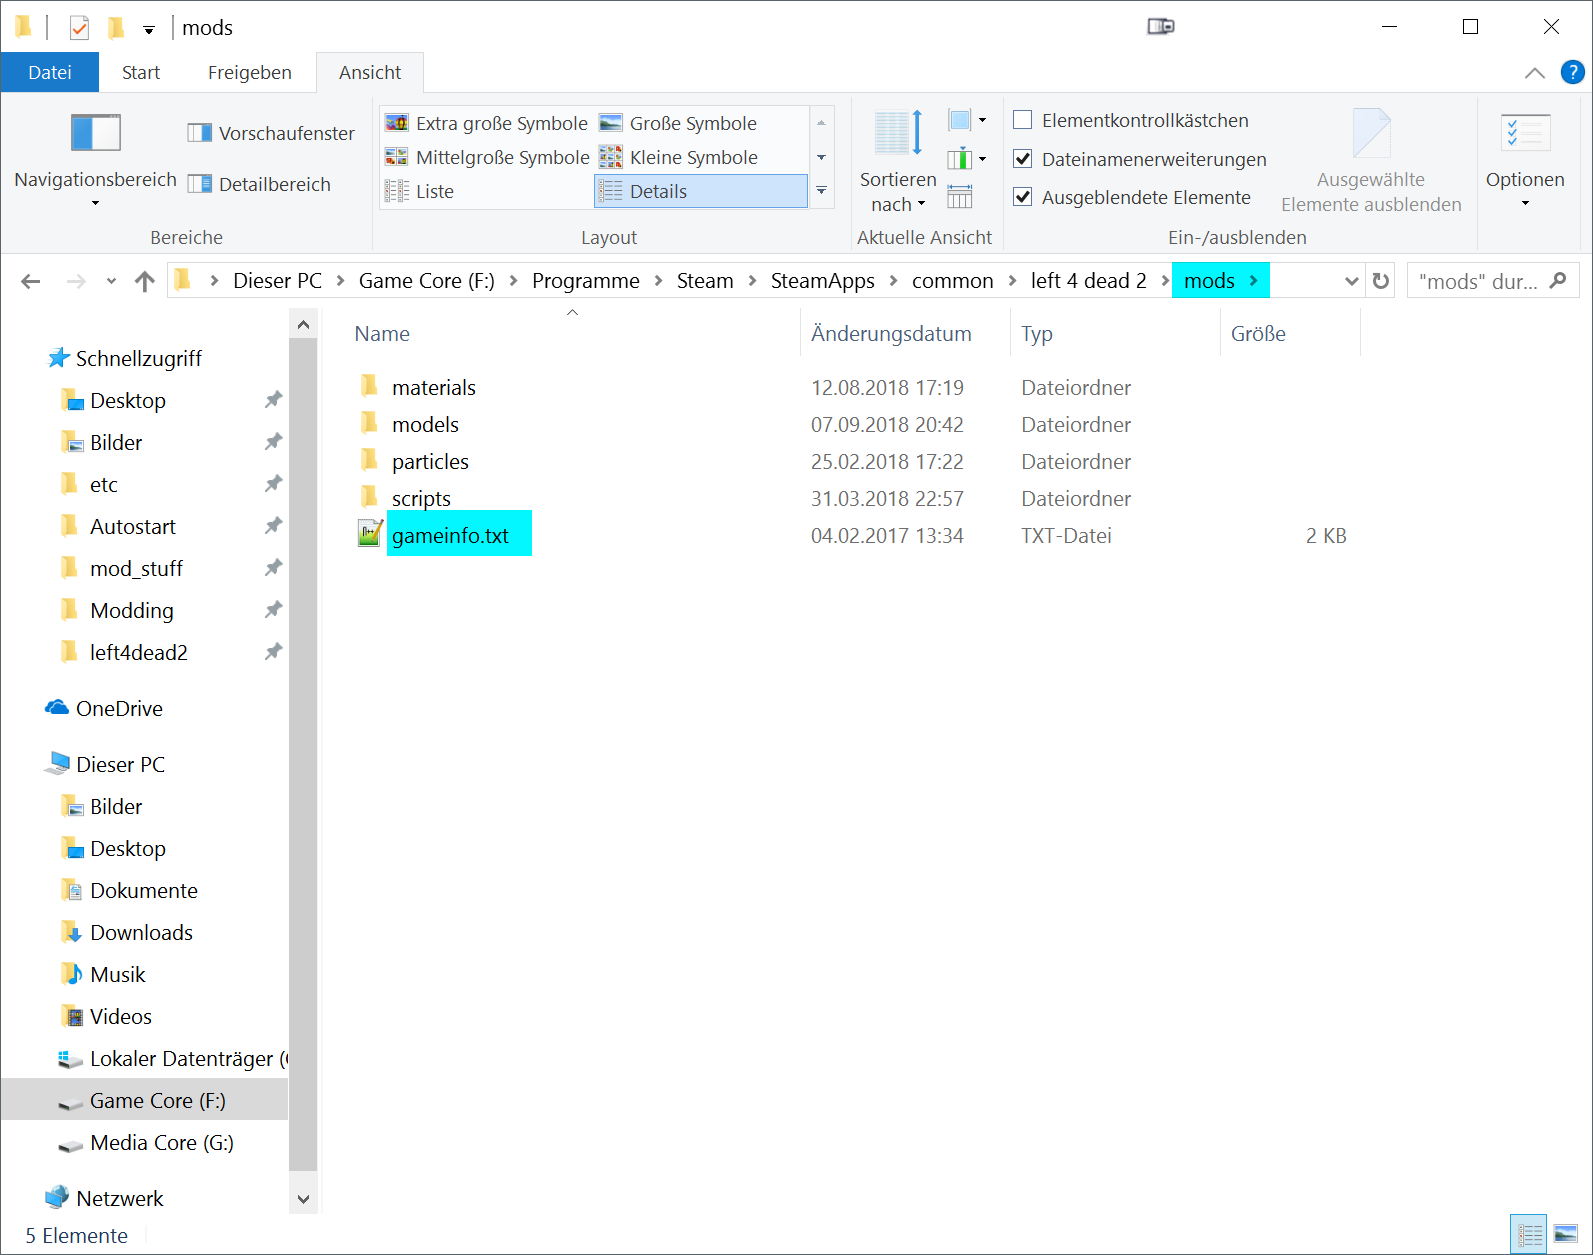Open the Optionen folder options

(x=1525, y=160)
